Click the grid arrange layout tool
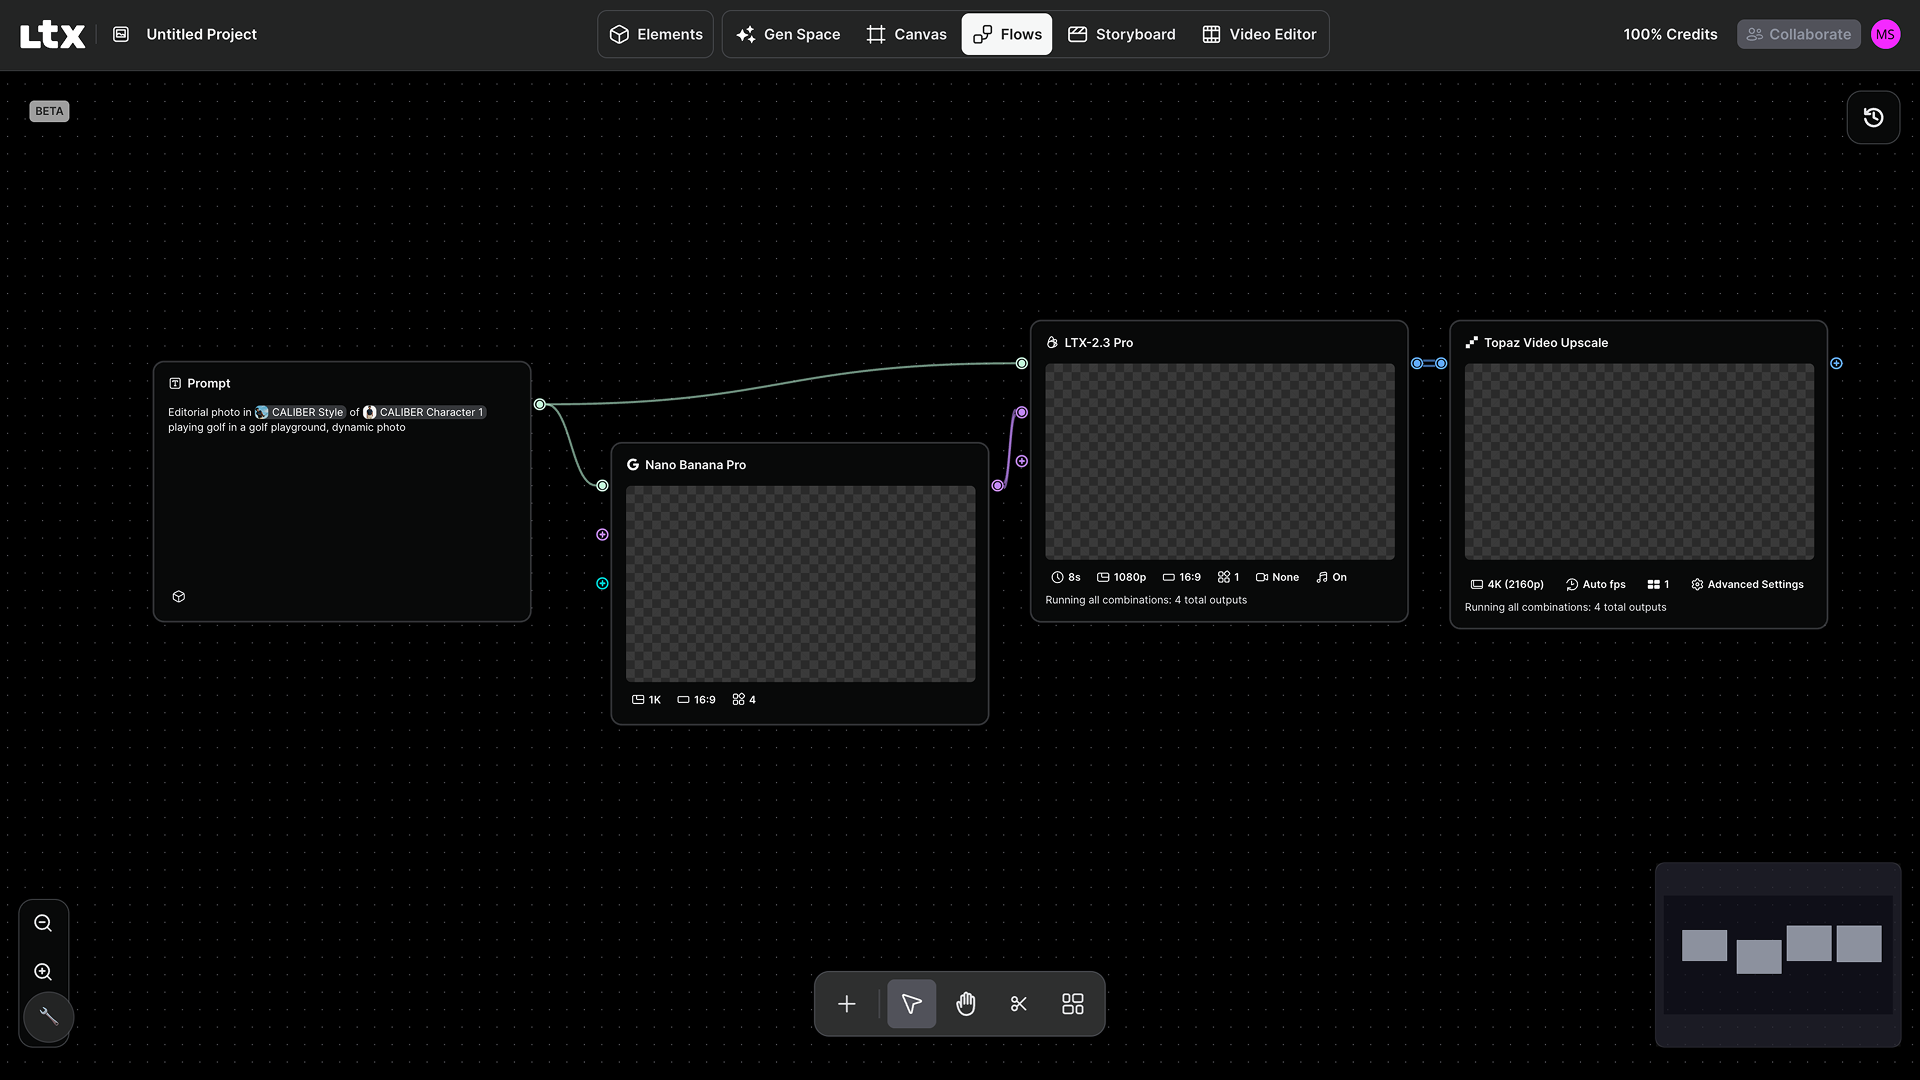Screen dimensions: 1920x1080 click(1073, 1004)
